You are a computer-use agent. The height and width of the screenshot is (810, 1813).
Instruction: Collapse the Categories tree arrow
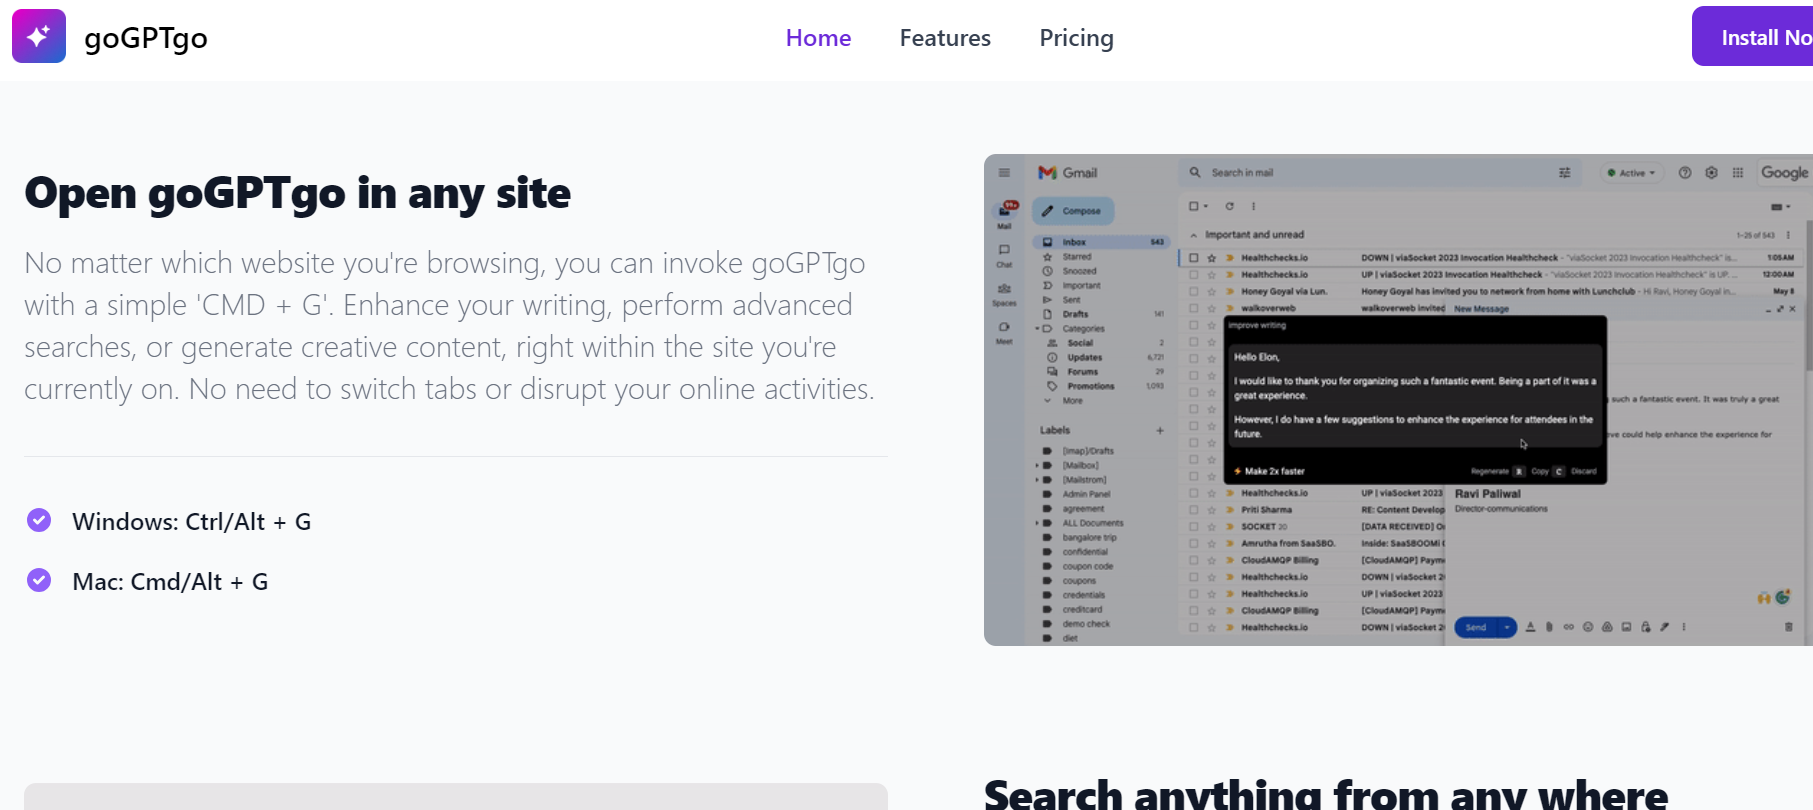tap(1037, 328)
